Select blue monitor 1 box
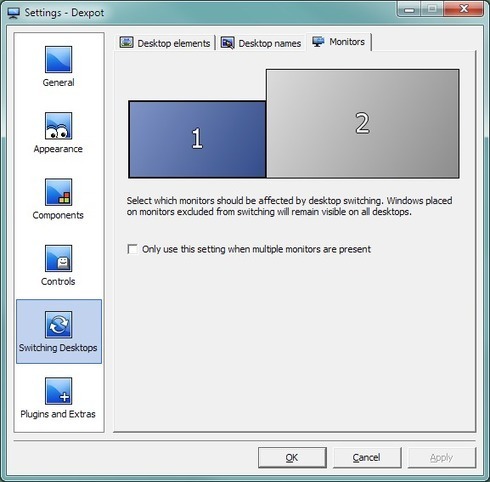 (197, 139)
